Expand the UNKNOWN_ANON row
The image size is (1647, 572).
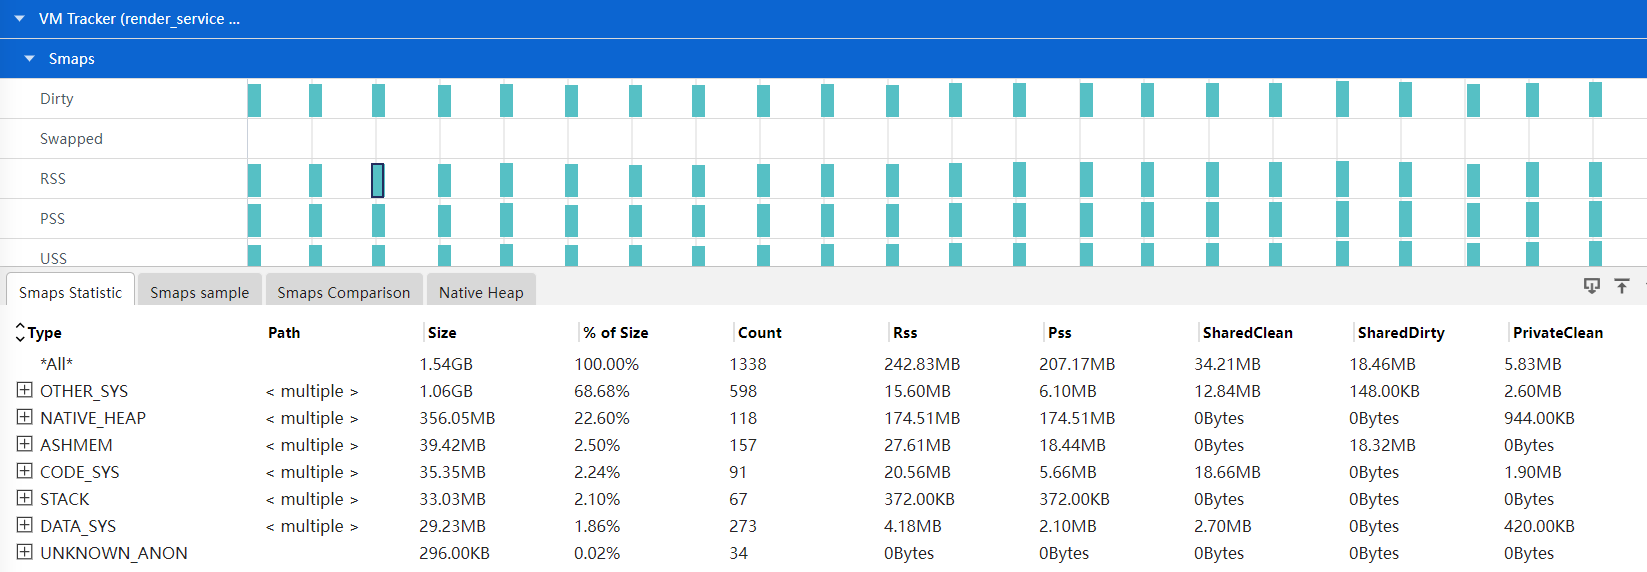pyautogui.click(x=25, y=552)
